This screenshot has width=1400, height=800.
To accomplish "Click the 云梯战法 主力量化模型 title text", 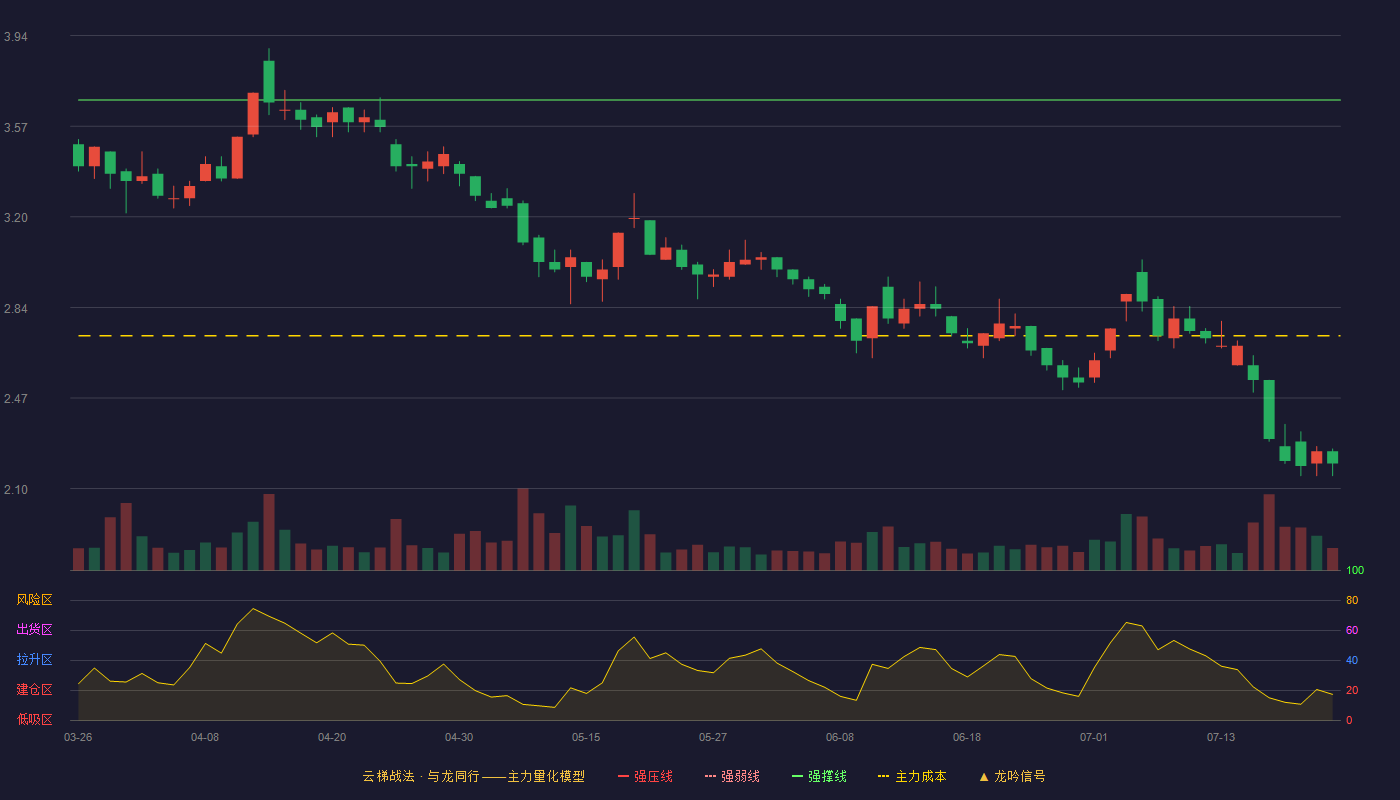I will [473, 776].
